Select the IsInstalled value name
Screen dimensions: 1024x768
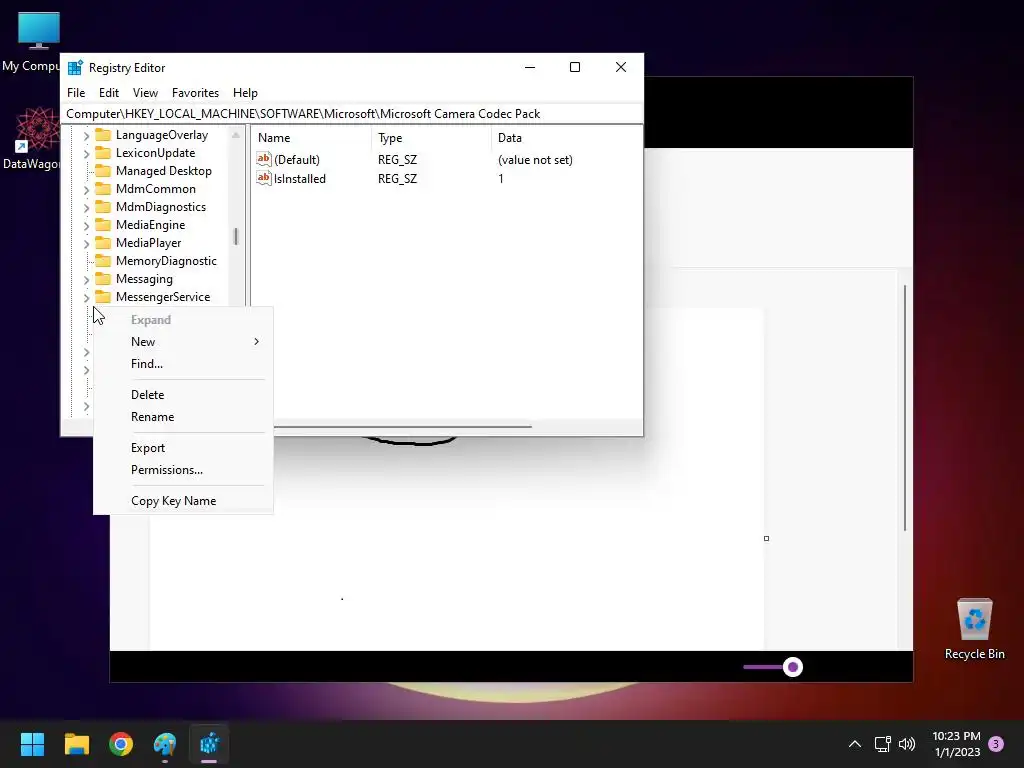tap(300, 178)
